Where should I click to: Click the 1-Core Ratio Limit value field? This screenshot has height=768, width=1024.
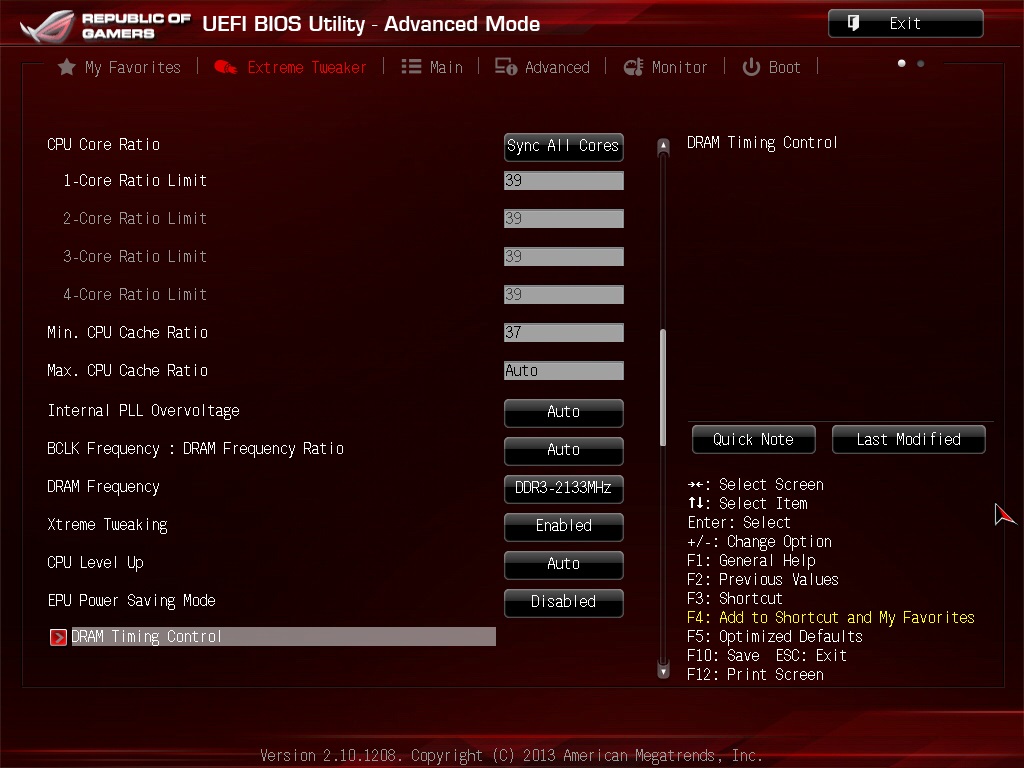pyautogui.click(x=564, y=181)
